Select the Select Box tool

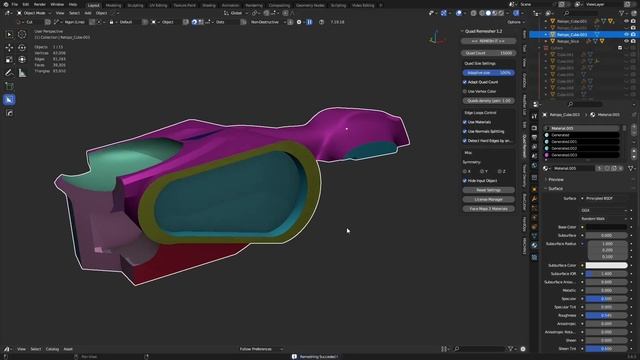pos(9,35)
